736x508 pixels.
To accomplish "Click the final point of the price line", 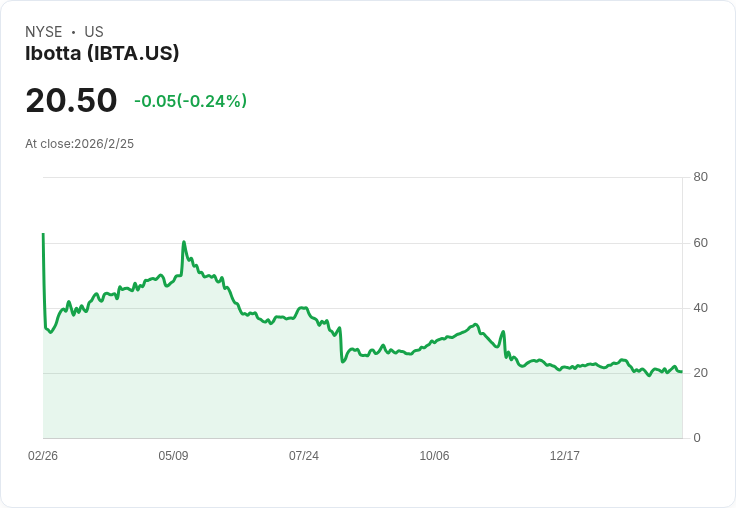I will click(x=682, y=372).
